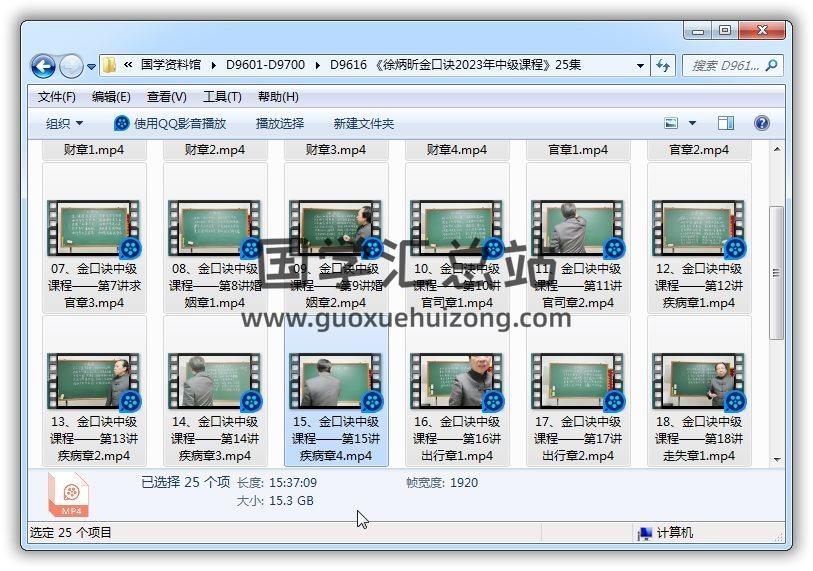Open the Help question mark icon
The width and height of the screenshot is (813, 571).
click(x=761, y=123)
